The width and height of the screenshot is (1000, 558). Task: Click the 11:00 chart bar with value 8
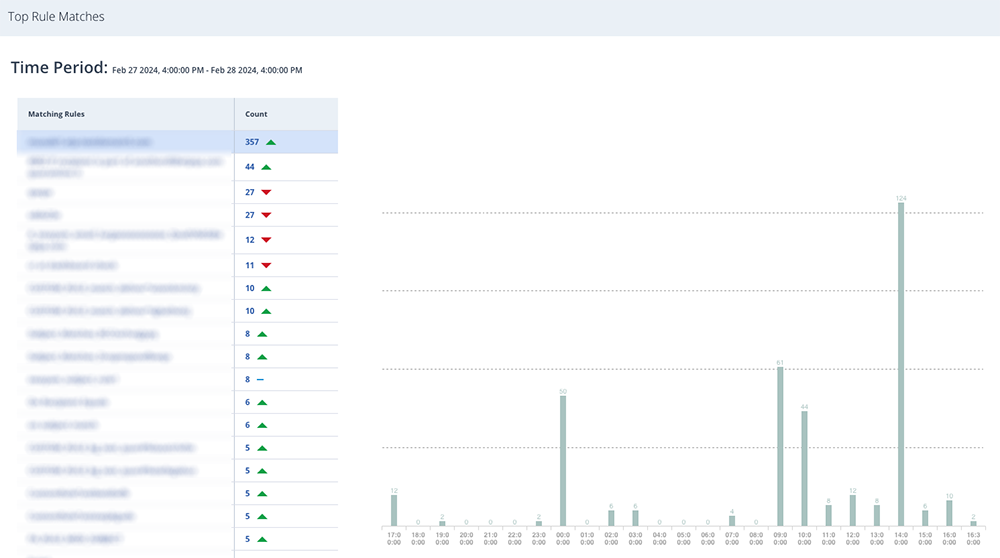[x=828, y=516]
